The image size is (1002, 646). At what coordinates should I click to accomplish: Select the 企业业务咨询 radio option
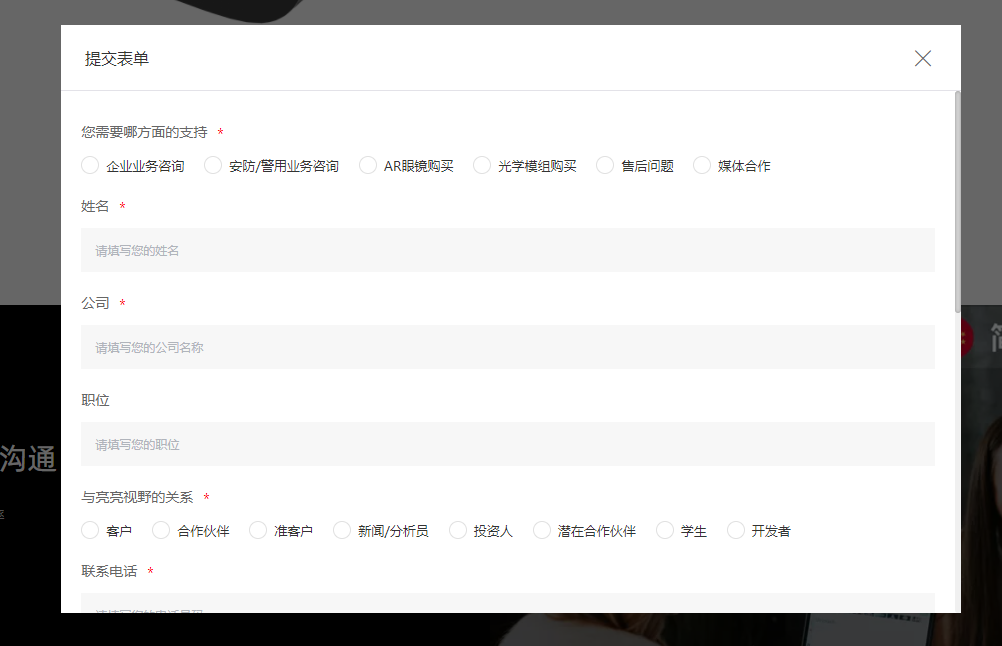click(90, 165)
